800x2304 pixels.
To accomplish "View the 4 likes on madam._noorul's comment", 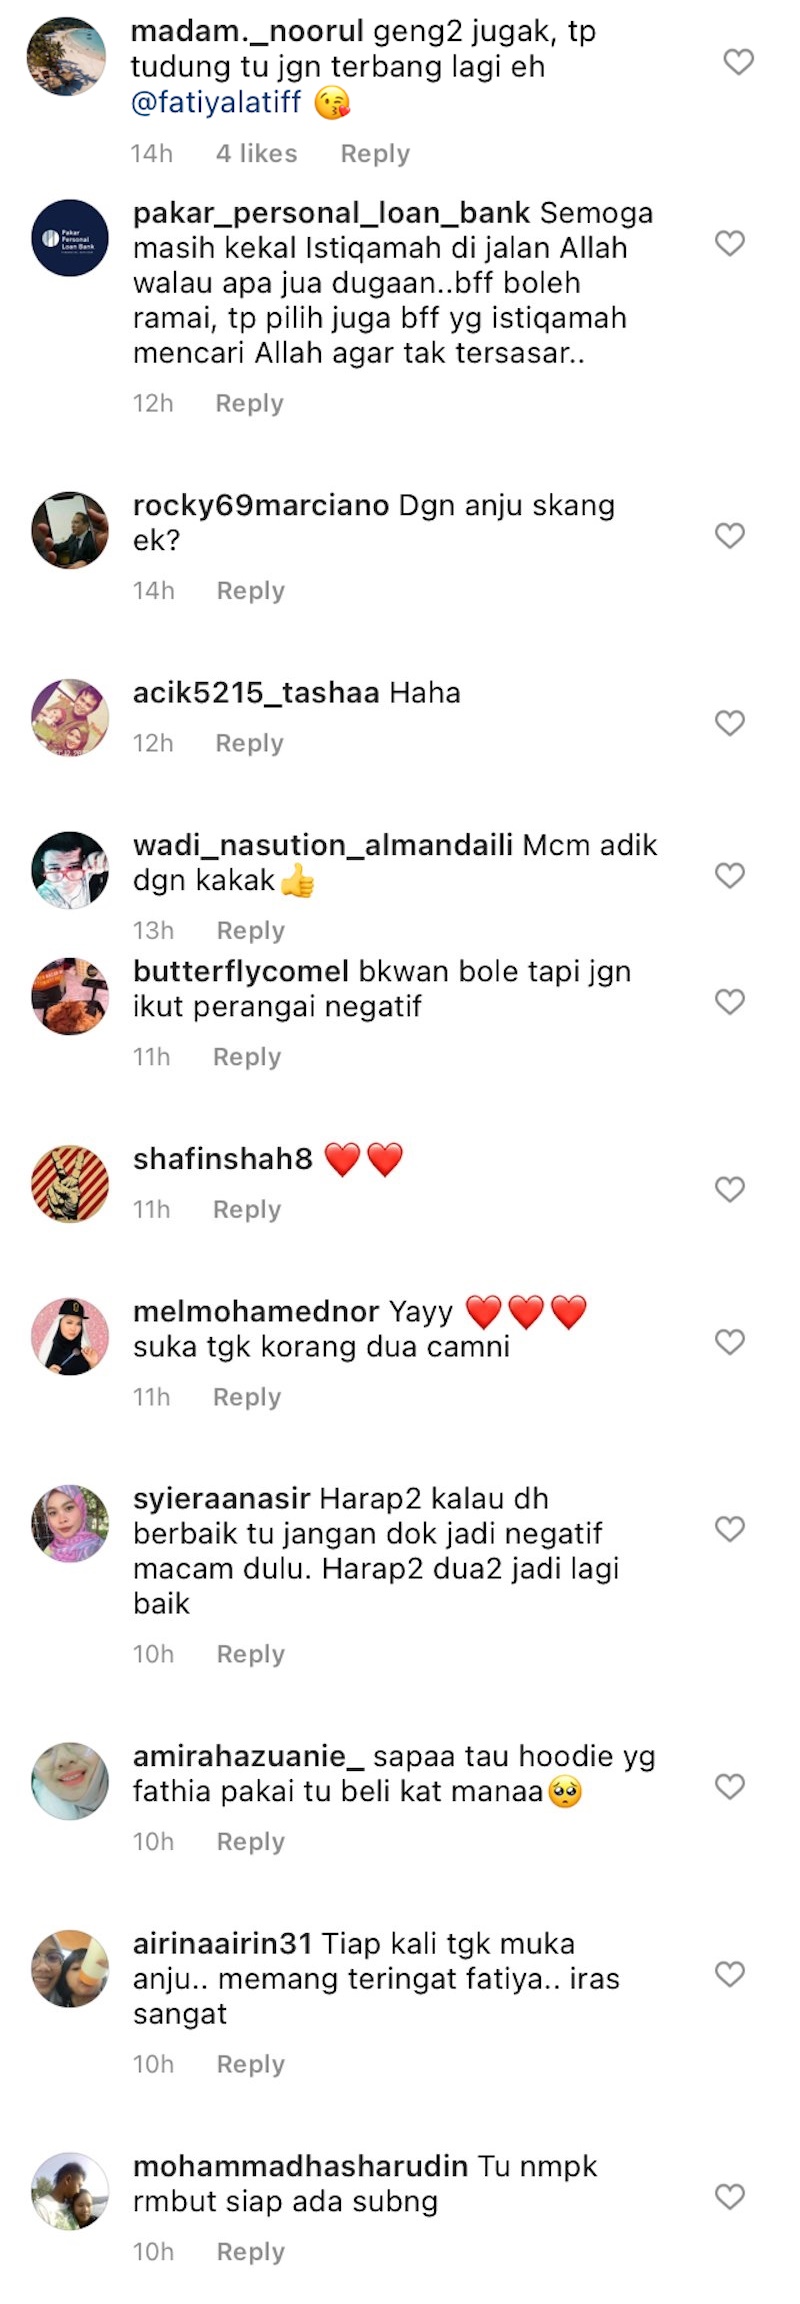I will (257, 153).
